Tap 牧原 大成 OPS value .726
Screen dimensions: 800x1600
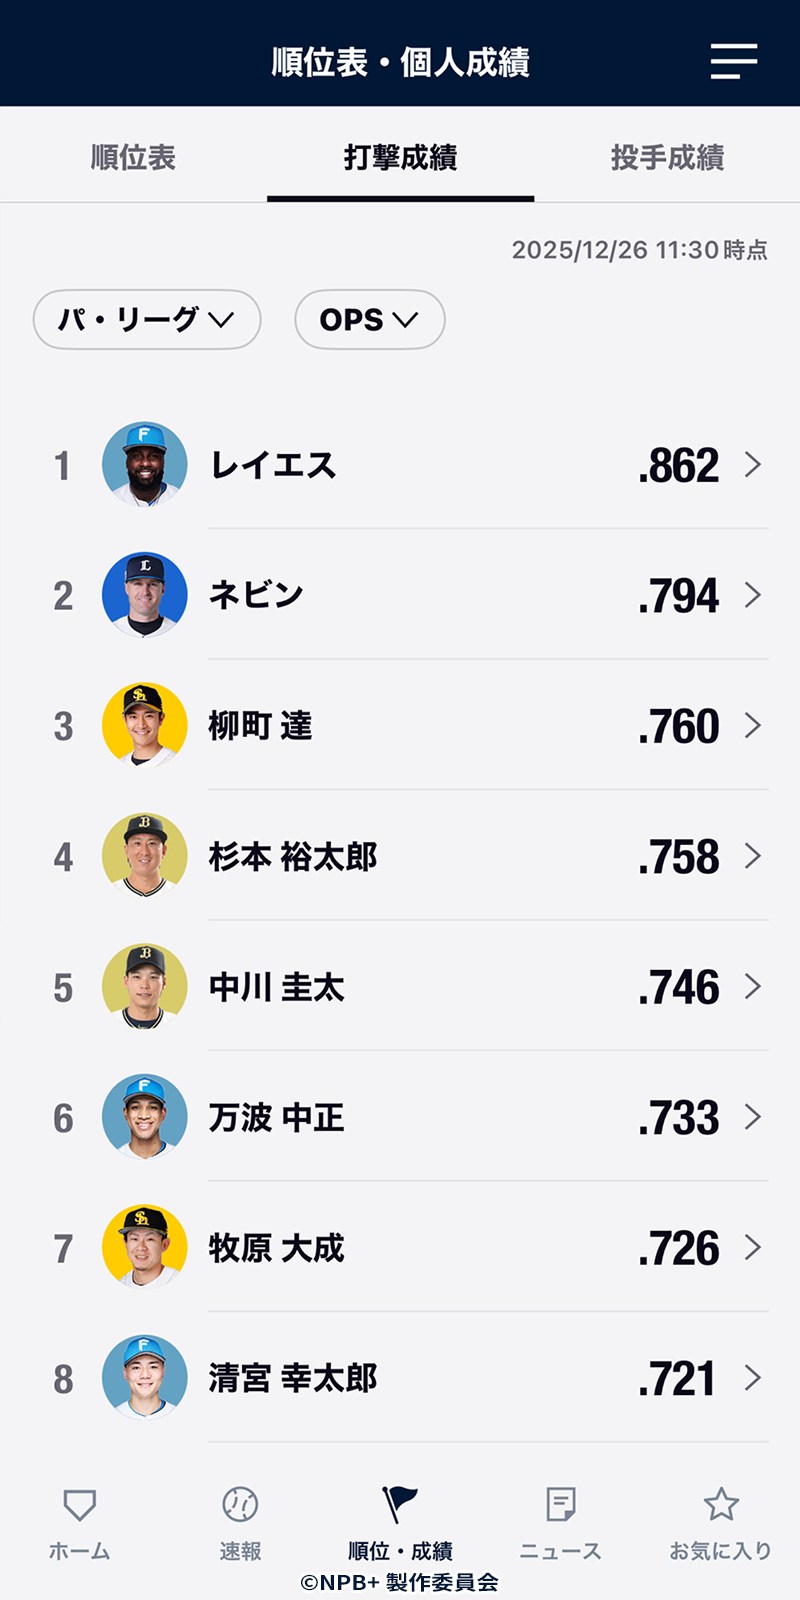(679, 1248)
